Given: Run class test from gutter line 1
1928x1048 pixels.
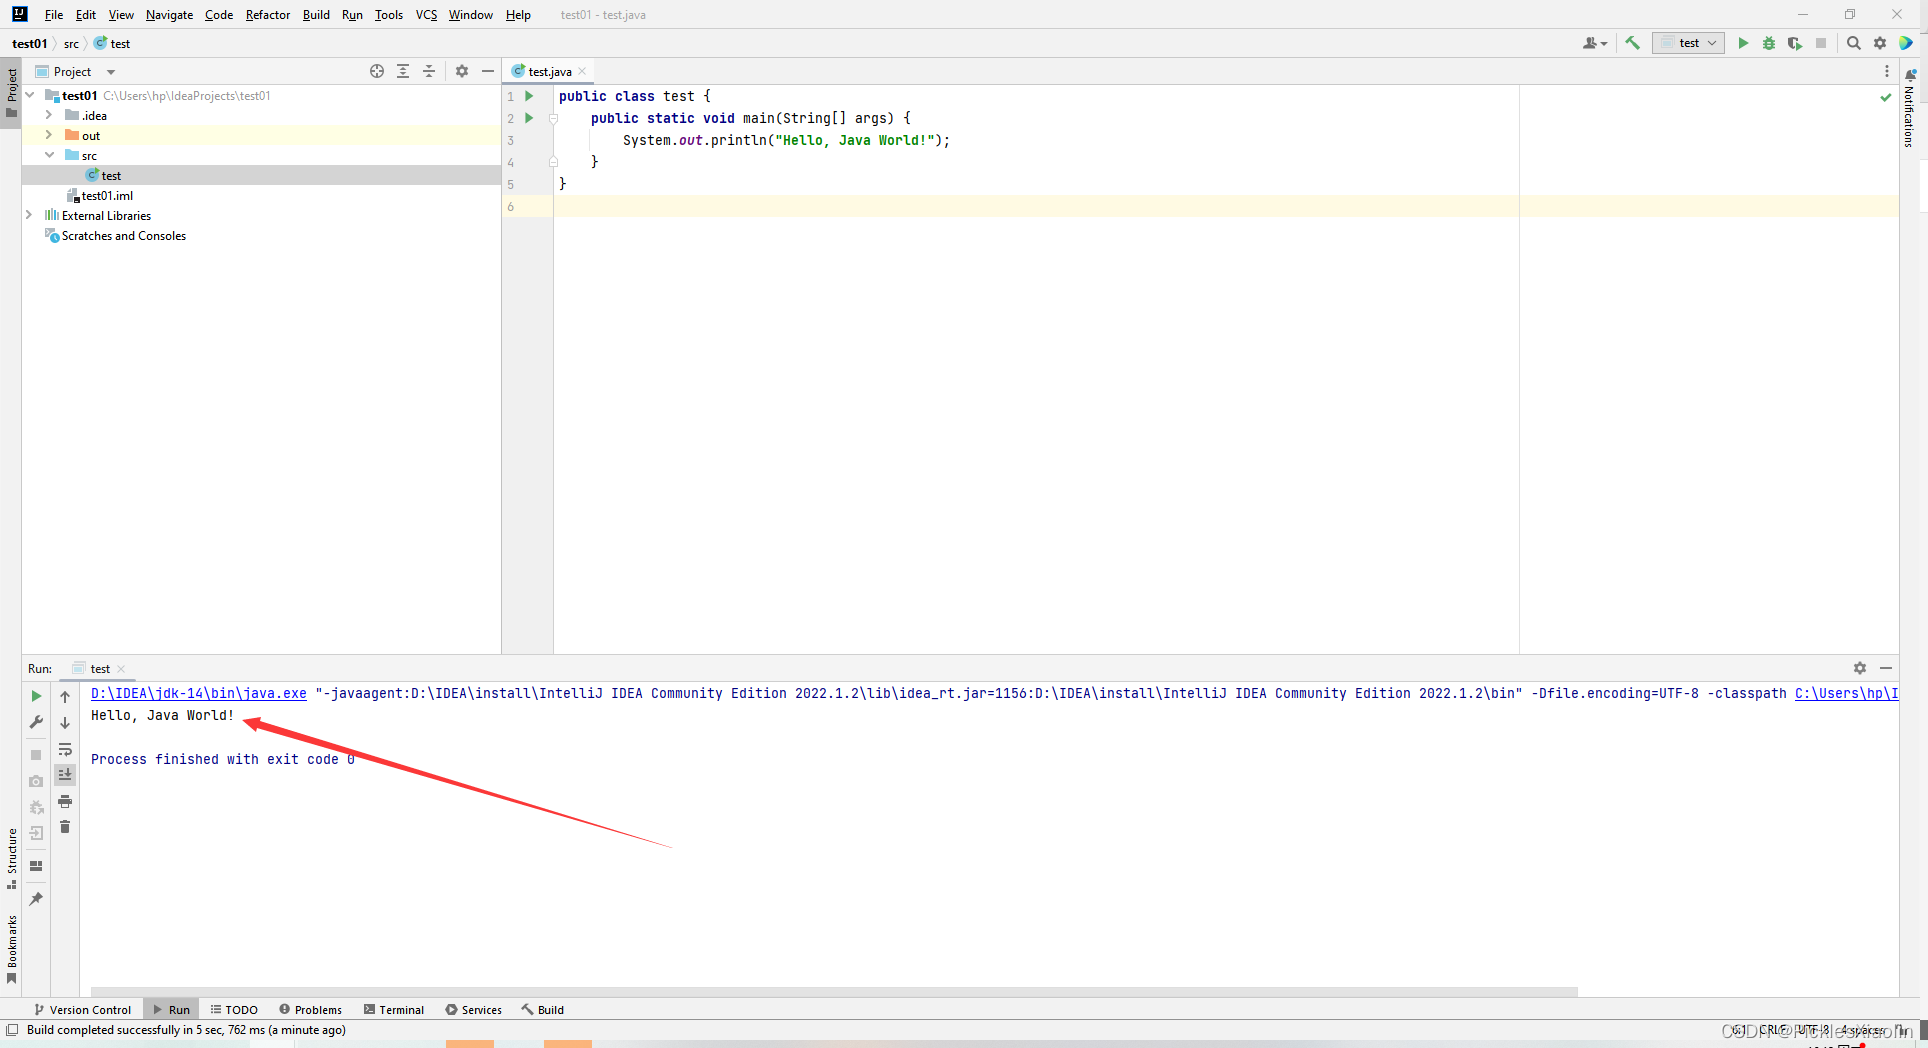Looking at the screenshot, I should coord(529,96).
